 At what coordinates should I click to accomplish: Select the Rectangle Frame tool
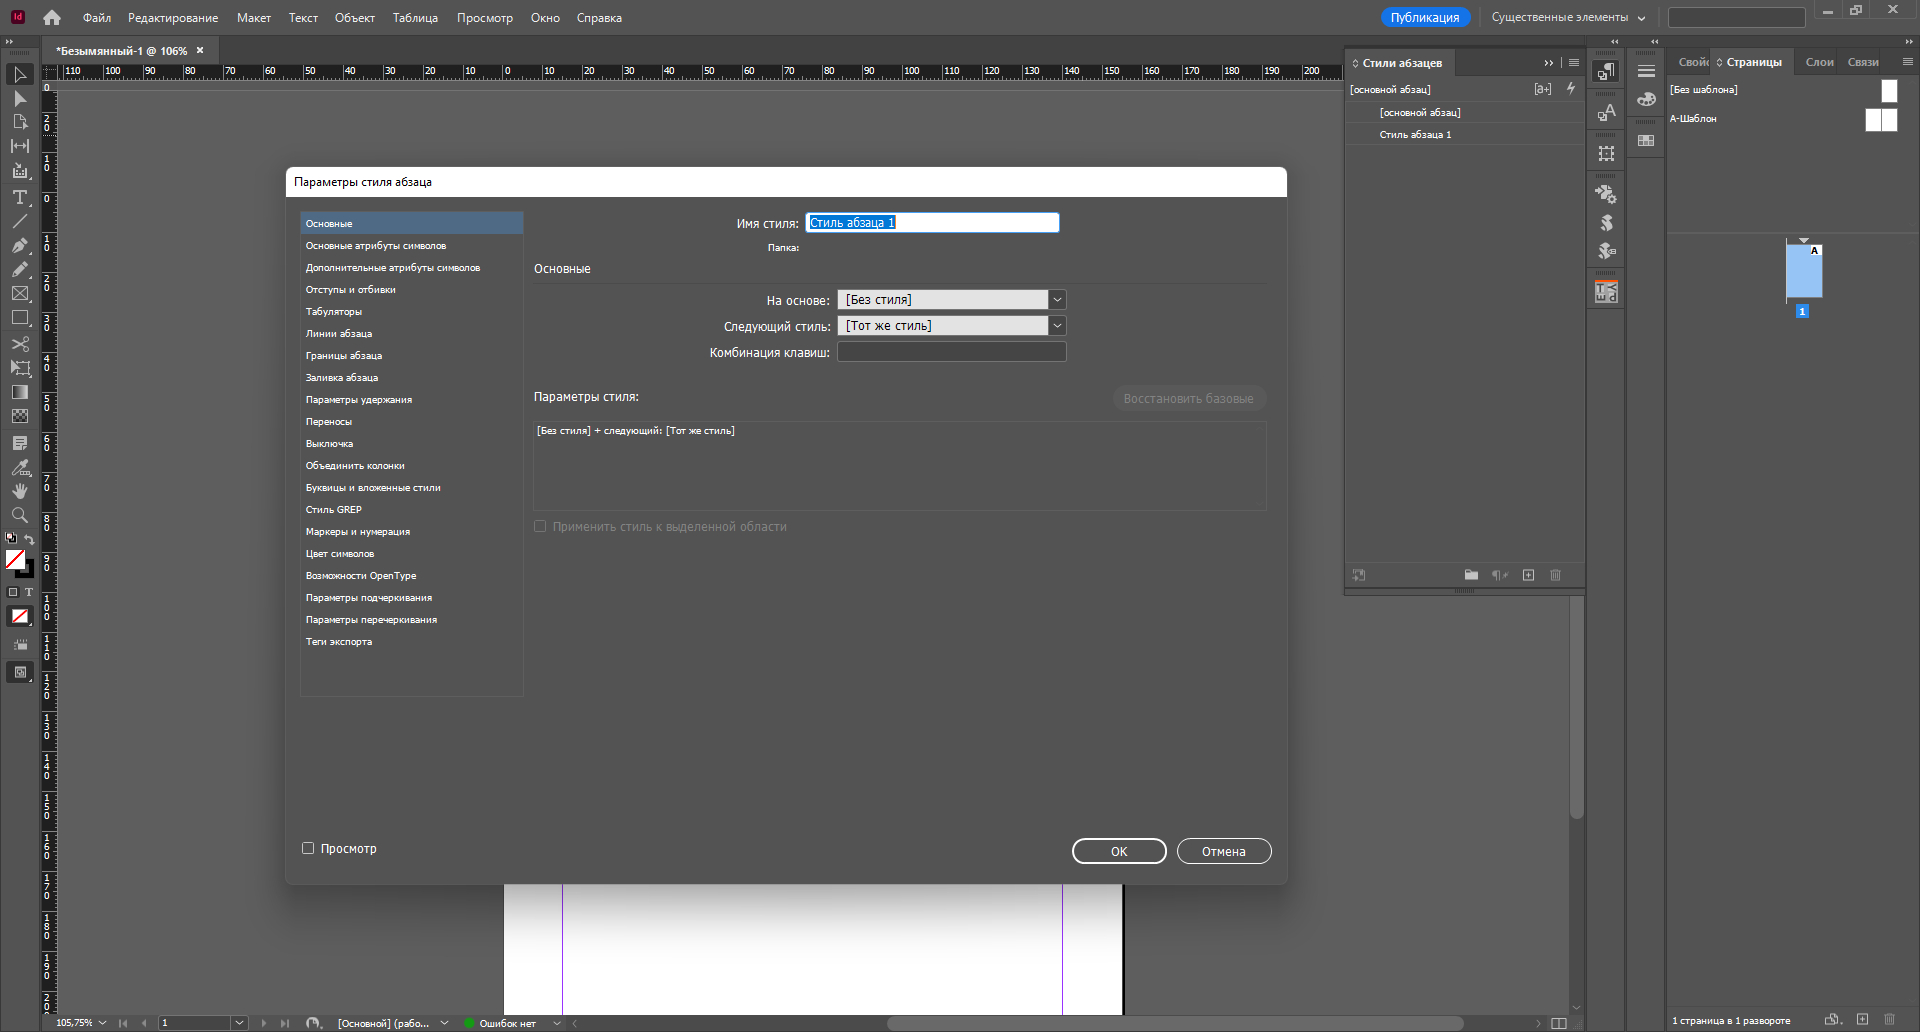click(x=20, y=294)
